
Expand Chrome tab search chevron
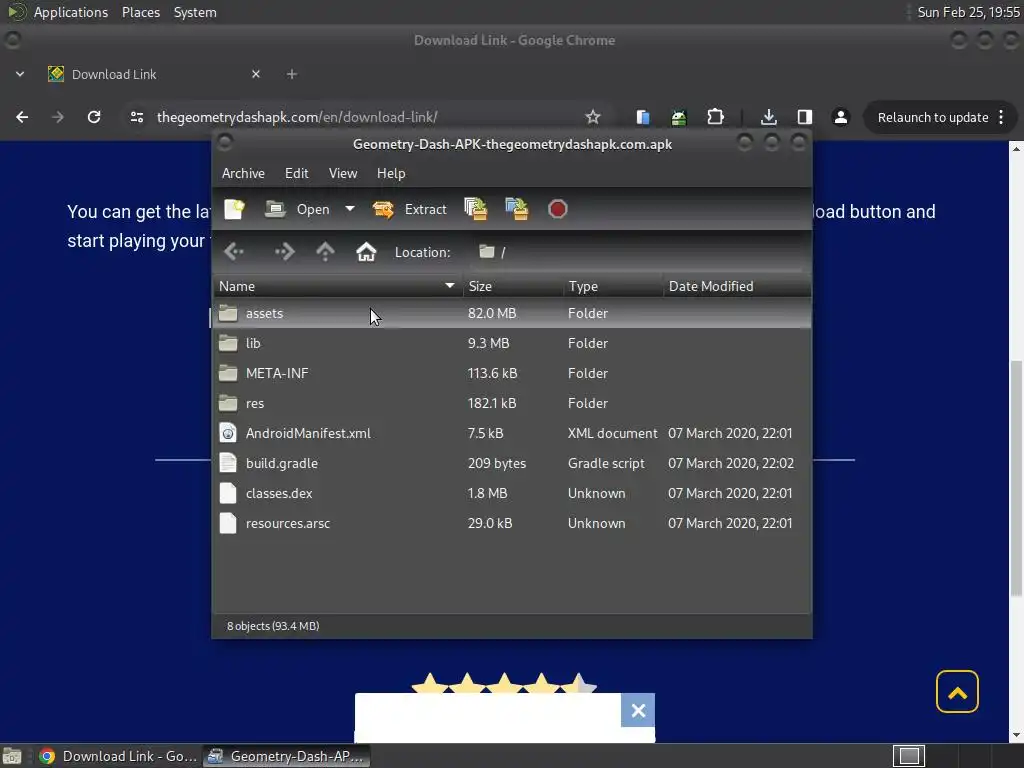click(x=20, y=74)
